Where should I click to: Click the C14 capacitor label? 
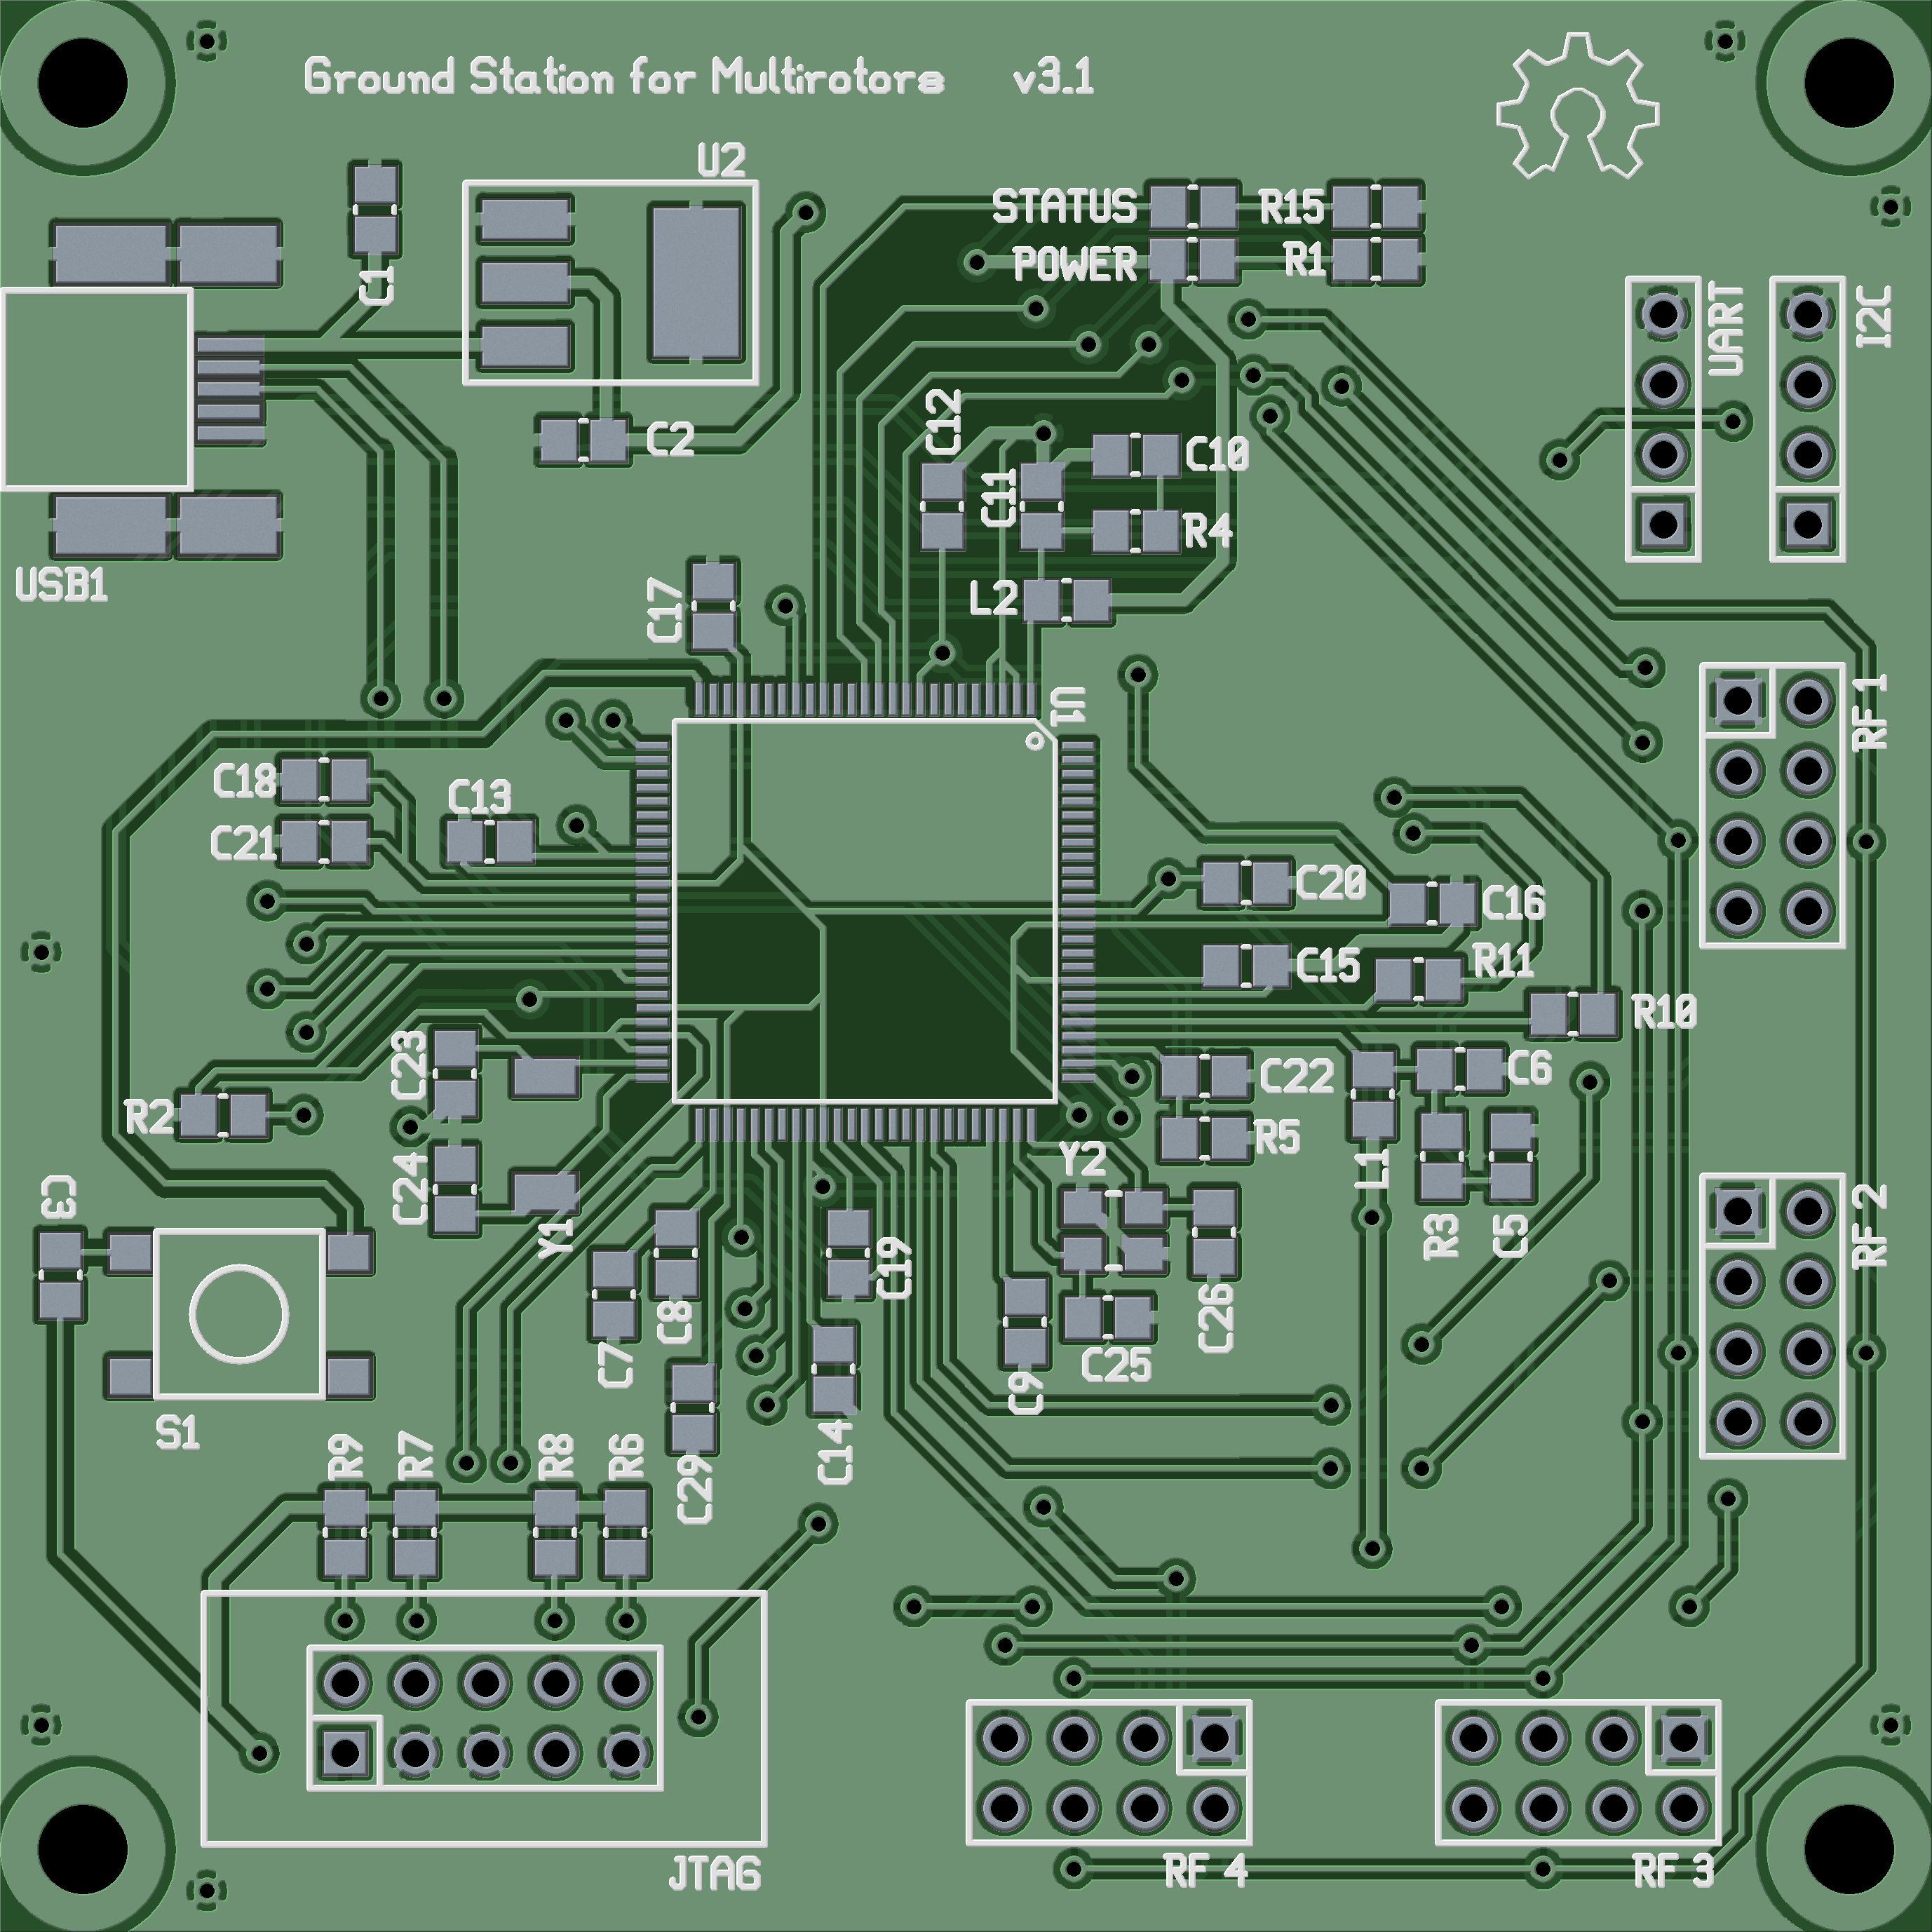pyautogui.click(x=835, y=1452)
